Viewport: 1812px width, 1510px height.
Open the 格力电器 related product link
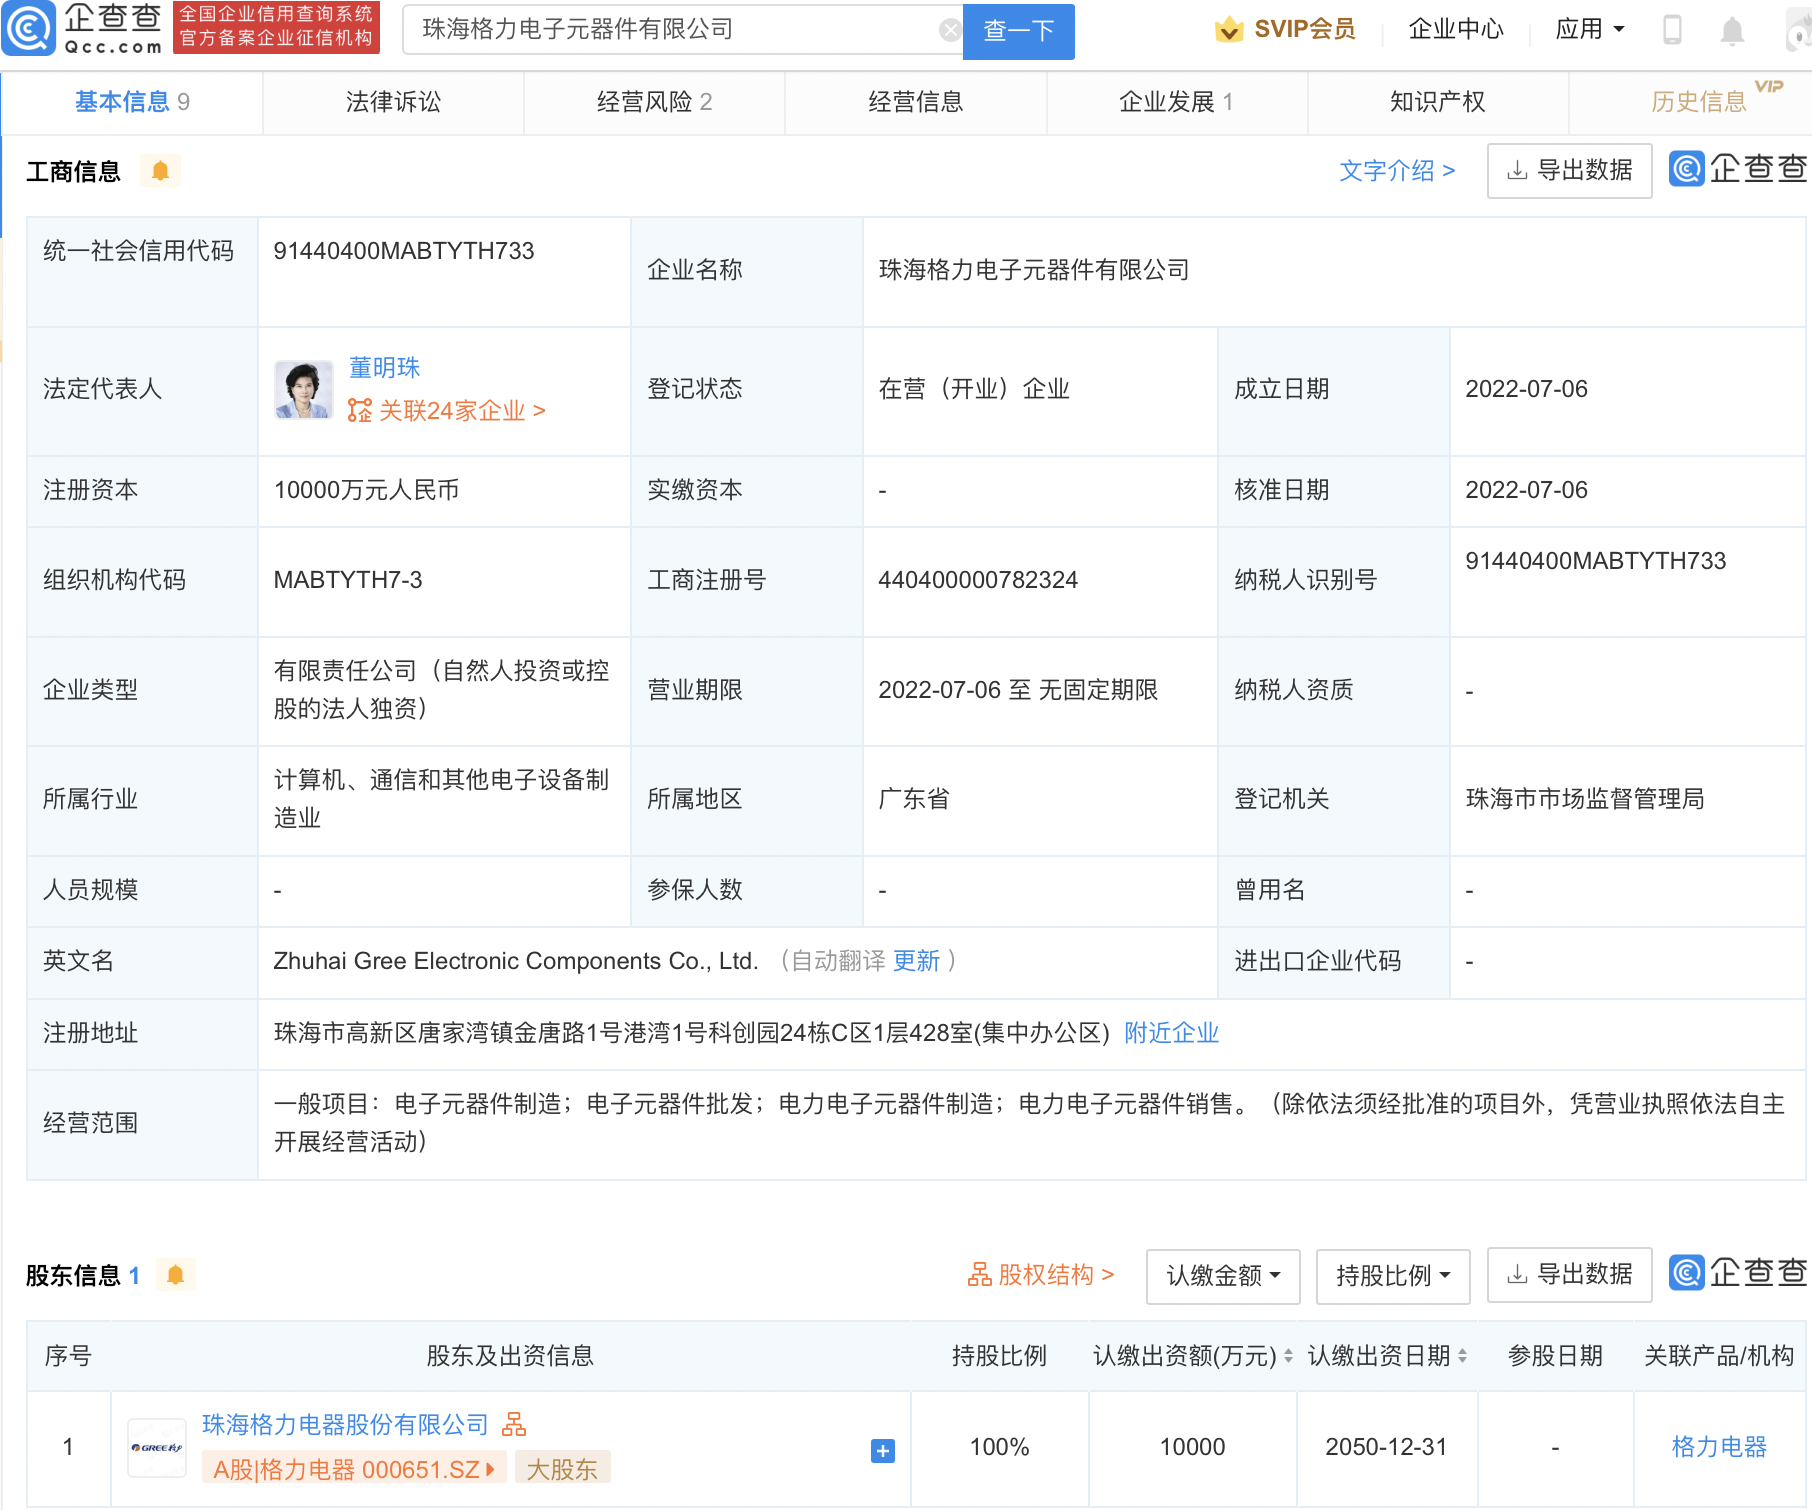[x=1719, y=1447]
